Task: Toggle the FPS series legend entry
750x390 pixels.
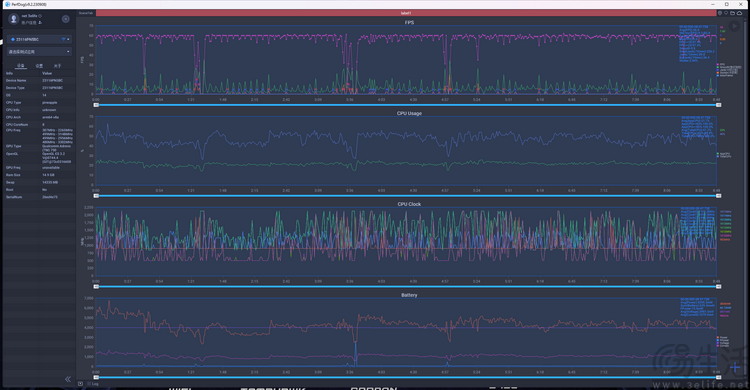Action: coord(721,64)
